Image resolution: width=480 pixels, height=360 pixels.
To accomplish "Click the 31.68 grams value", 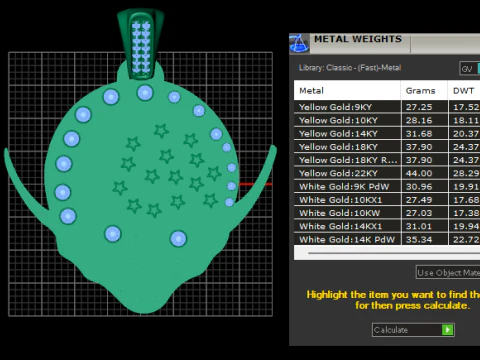I will click(419, 134).
